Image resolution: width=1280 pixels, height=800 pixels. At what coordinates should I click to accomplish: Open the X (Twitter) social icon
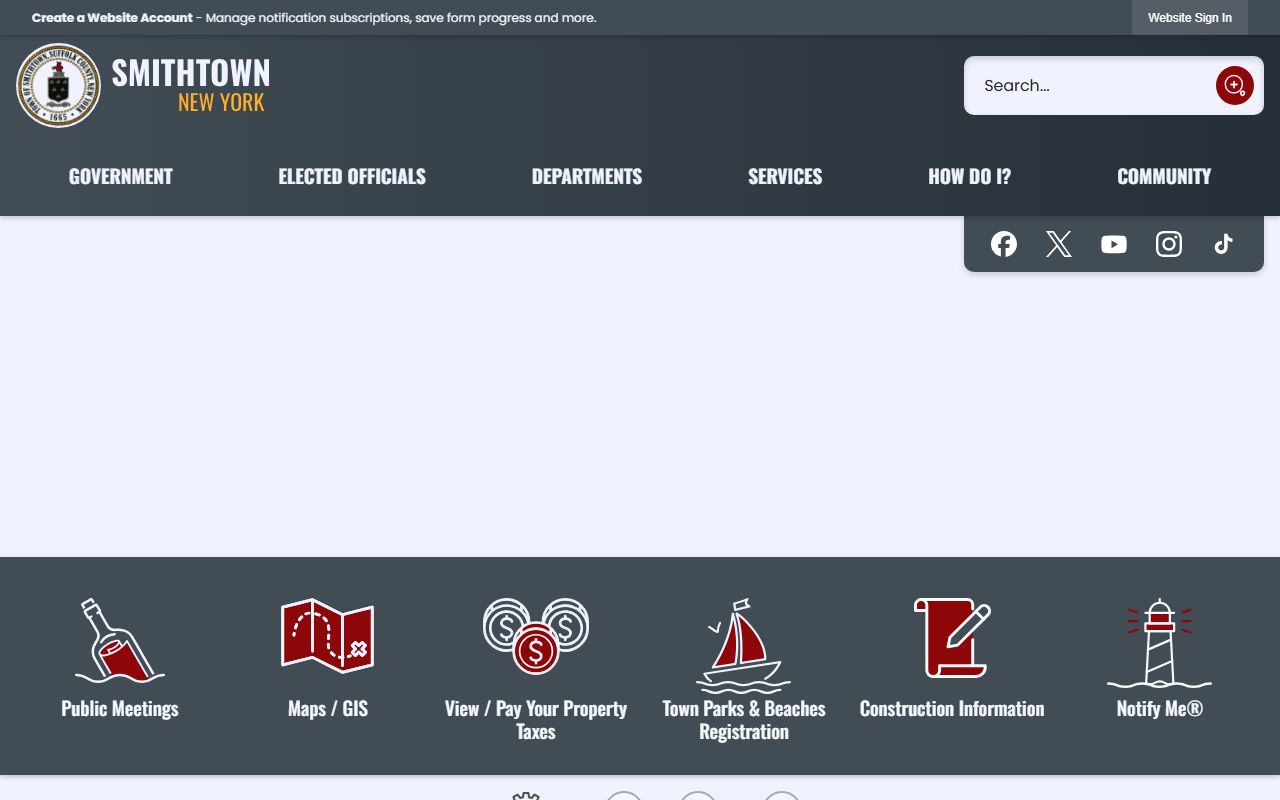[x=1059, y=244]
